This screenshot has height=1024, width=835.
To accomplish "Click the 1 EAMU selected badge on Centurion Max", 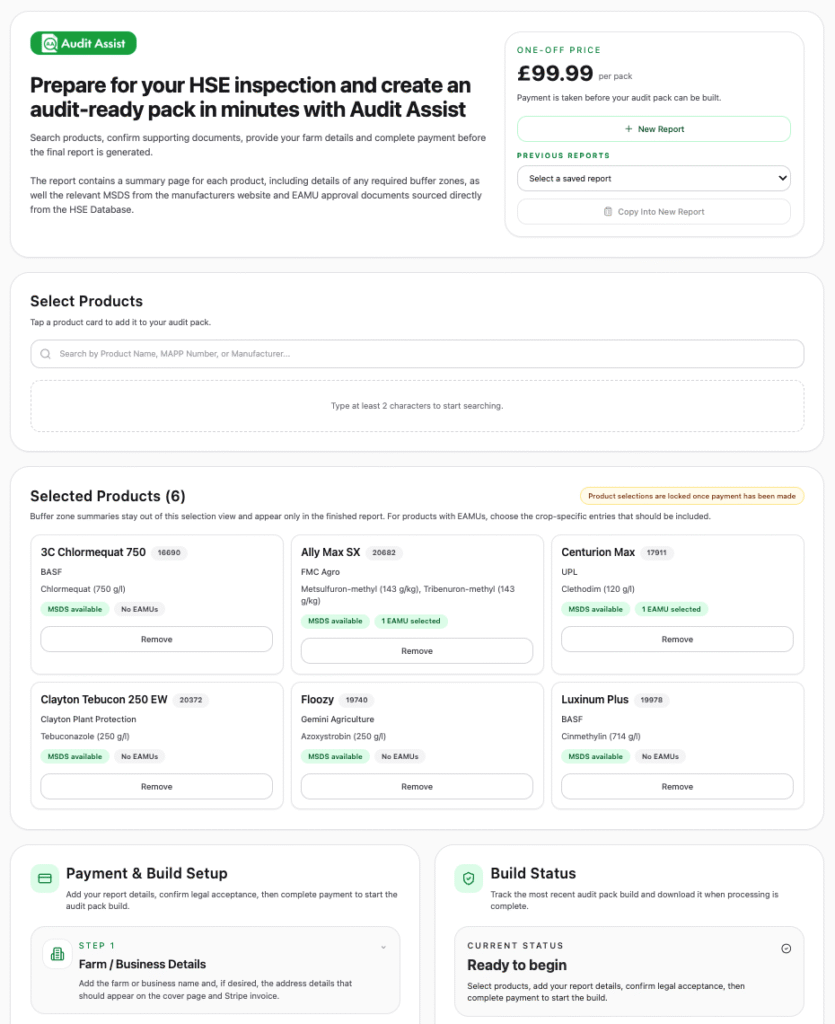I will [671, 609].
